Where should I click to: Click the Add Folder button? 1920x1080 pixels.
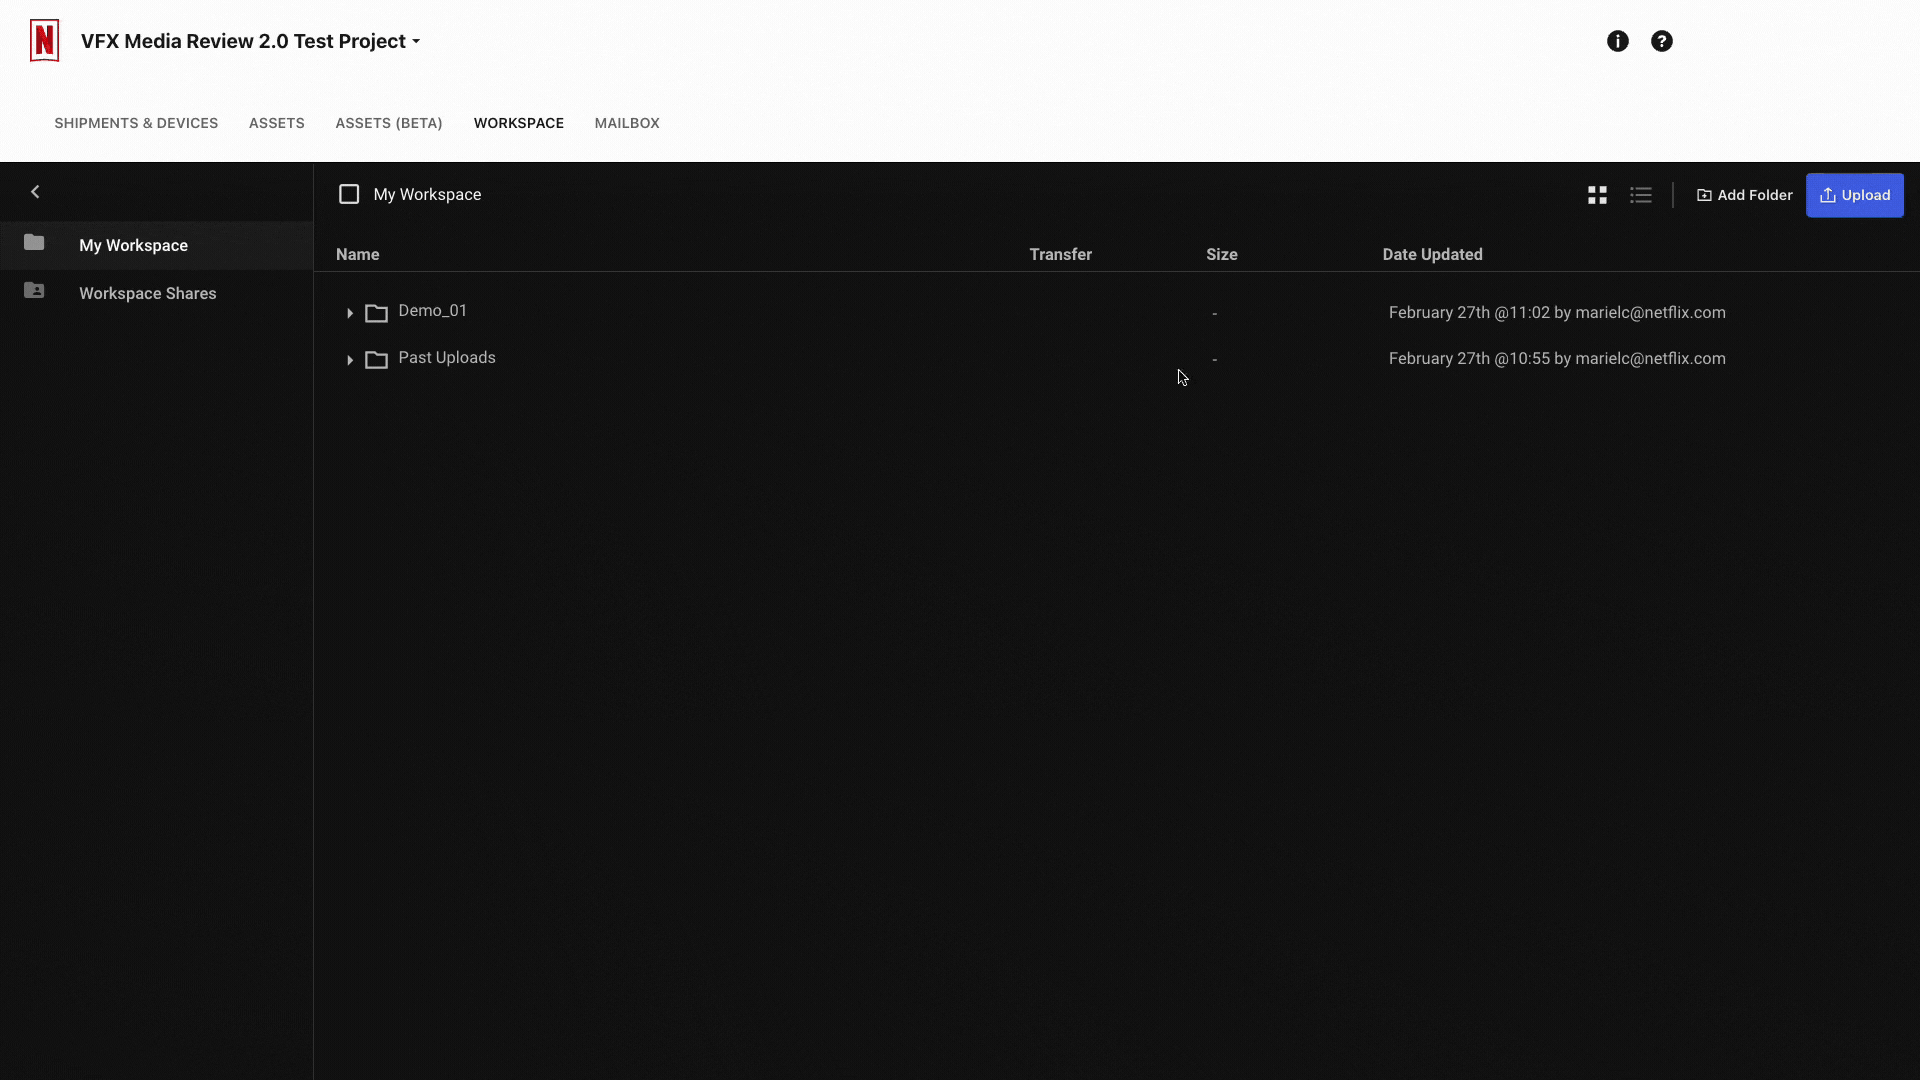[1745, 195]
